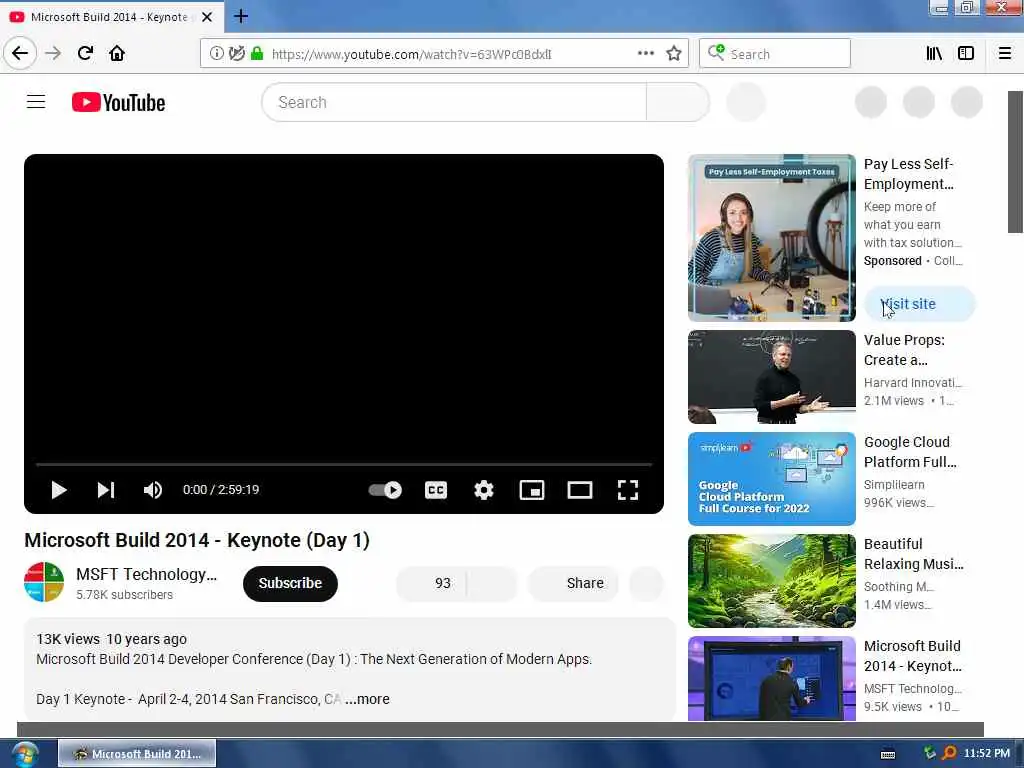Screen dimensions: 1024x768
Task: Click the Google Cloud Platform Full... title
Action: pos(910,452)
